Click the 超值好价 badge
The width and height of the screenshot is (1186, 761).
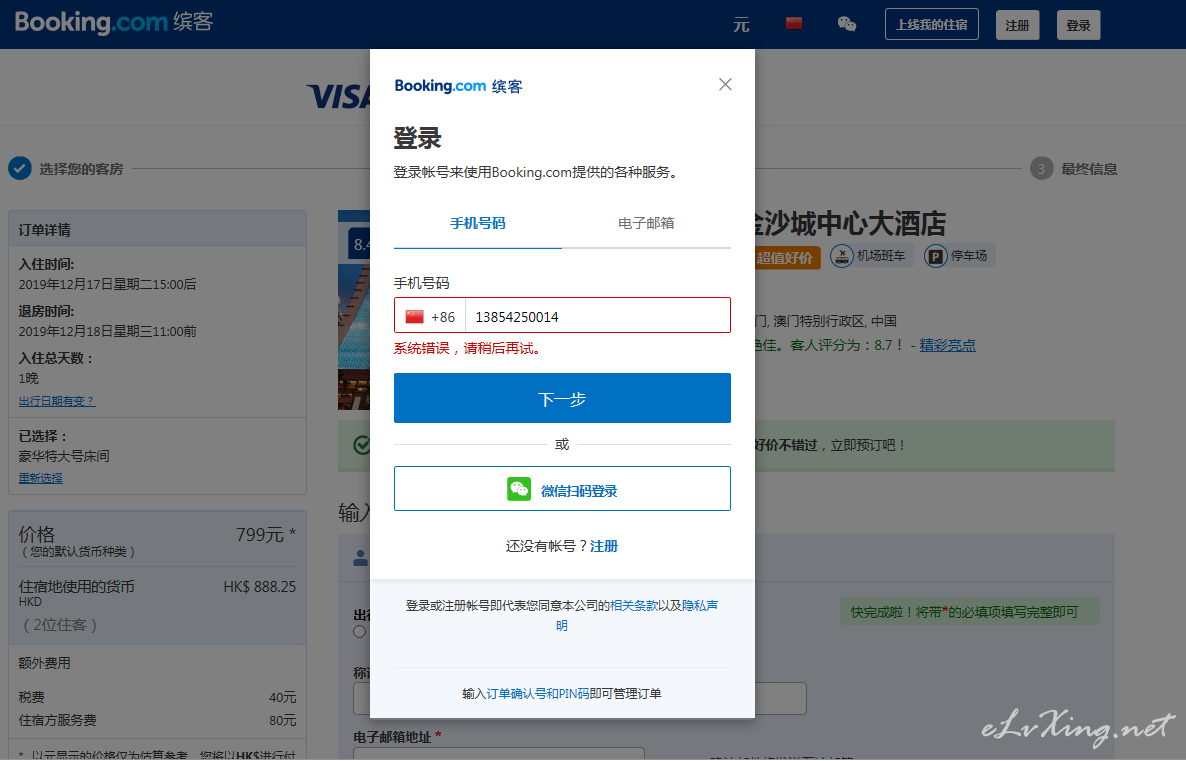[784, 258]
